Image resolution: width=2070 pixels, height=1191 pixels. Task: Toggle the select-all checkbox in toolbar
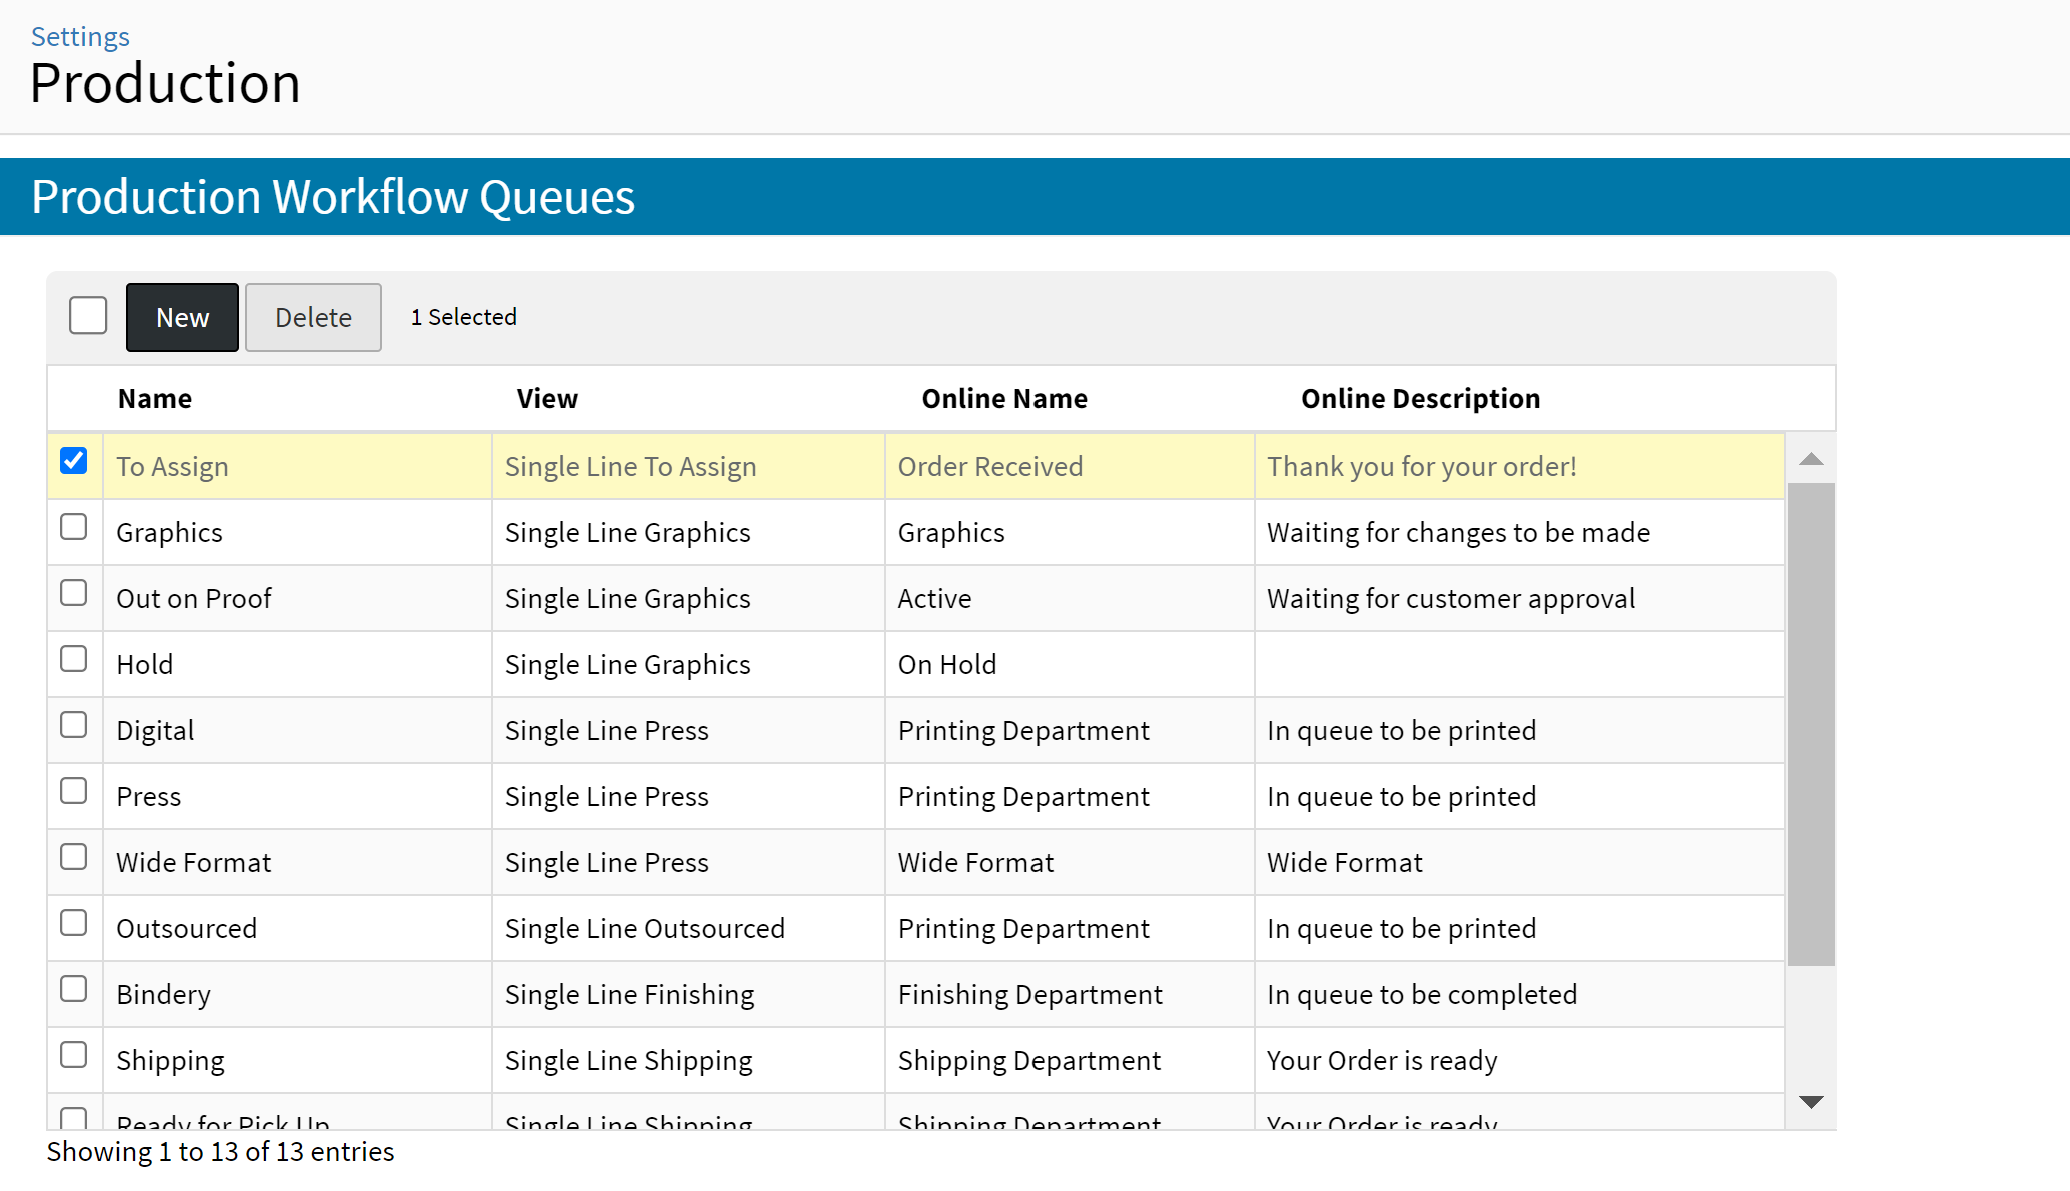point(88,316)
